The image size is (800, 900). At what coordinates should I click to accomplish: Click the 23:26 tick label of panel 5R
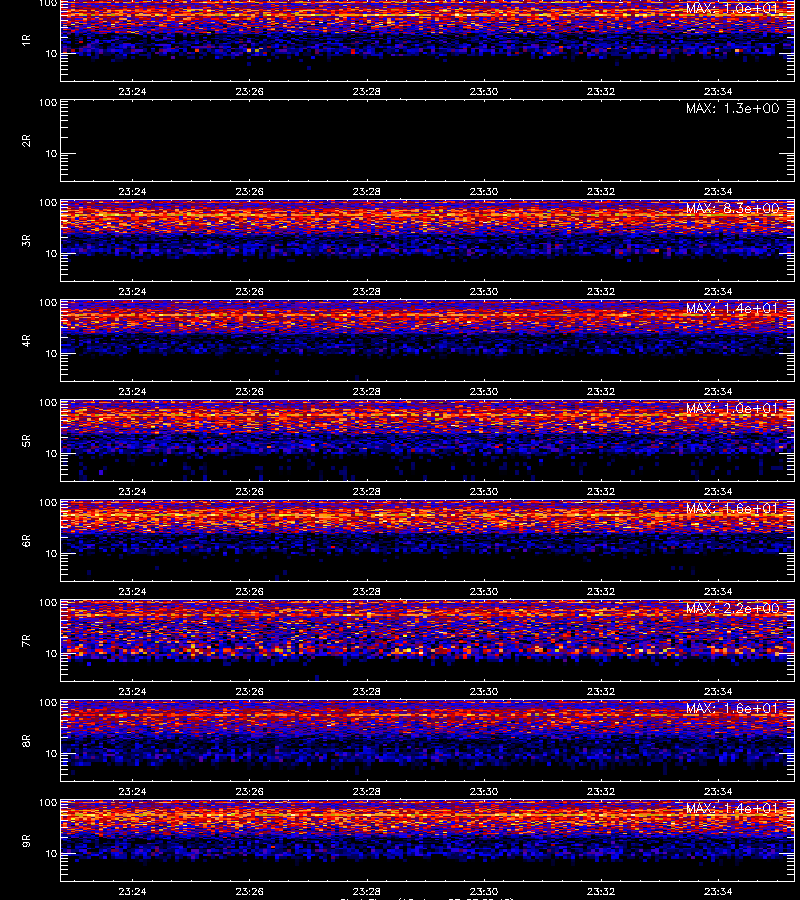[x=250, y=491]
